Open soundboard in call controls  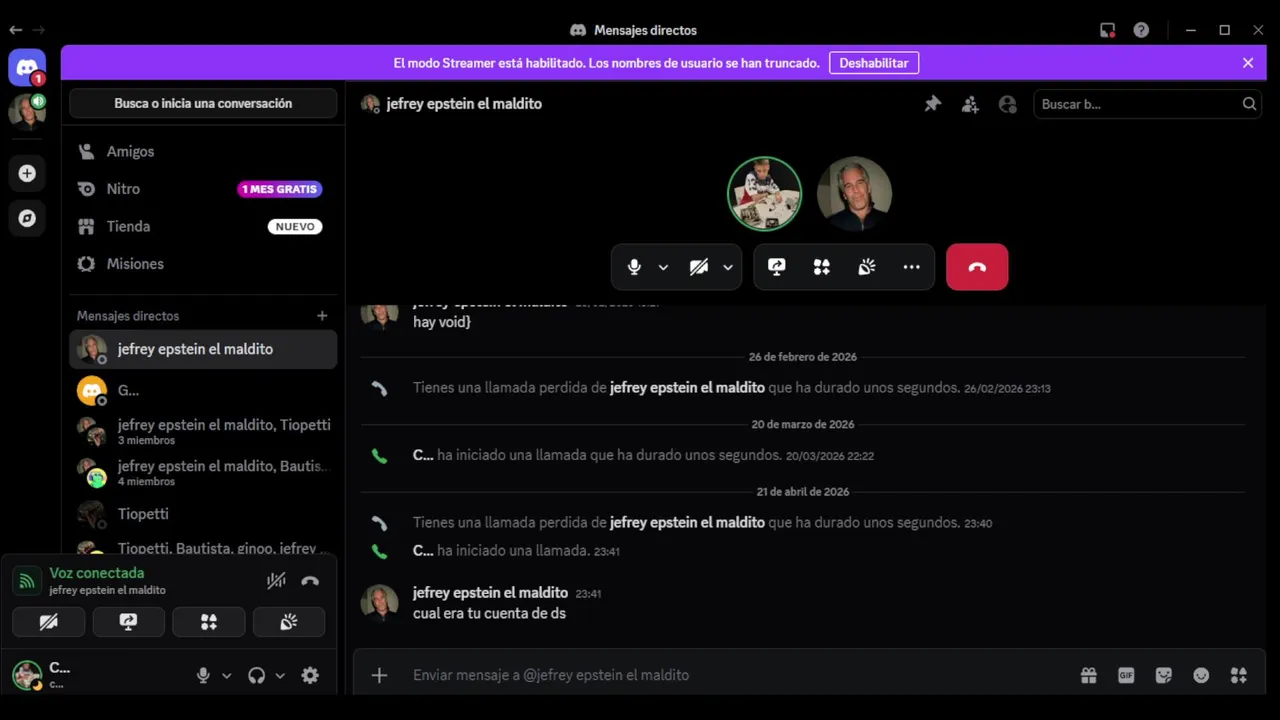pos(867,267)
